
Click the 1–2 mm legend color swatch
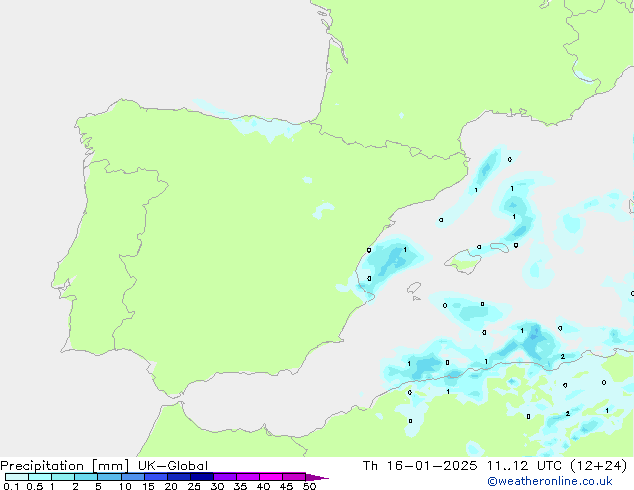(63, 477)
